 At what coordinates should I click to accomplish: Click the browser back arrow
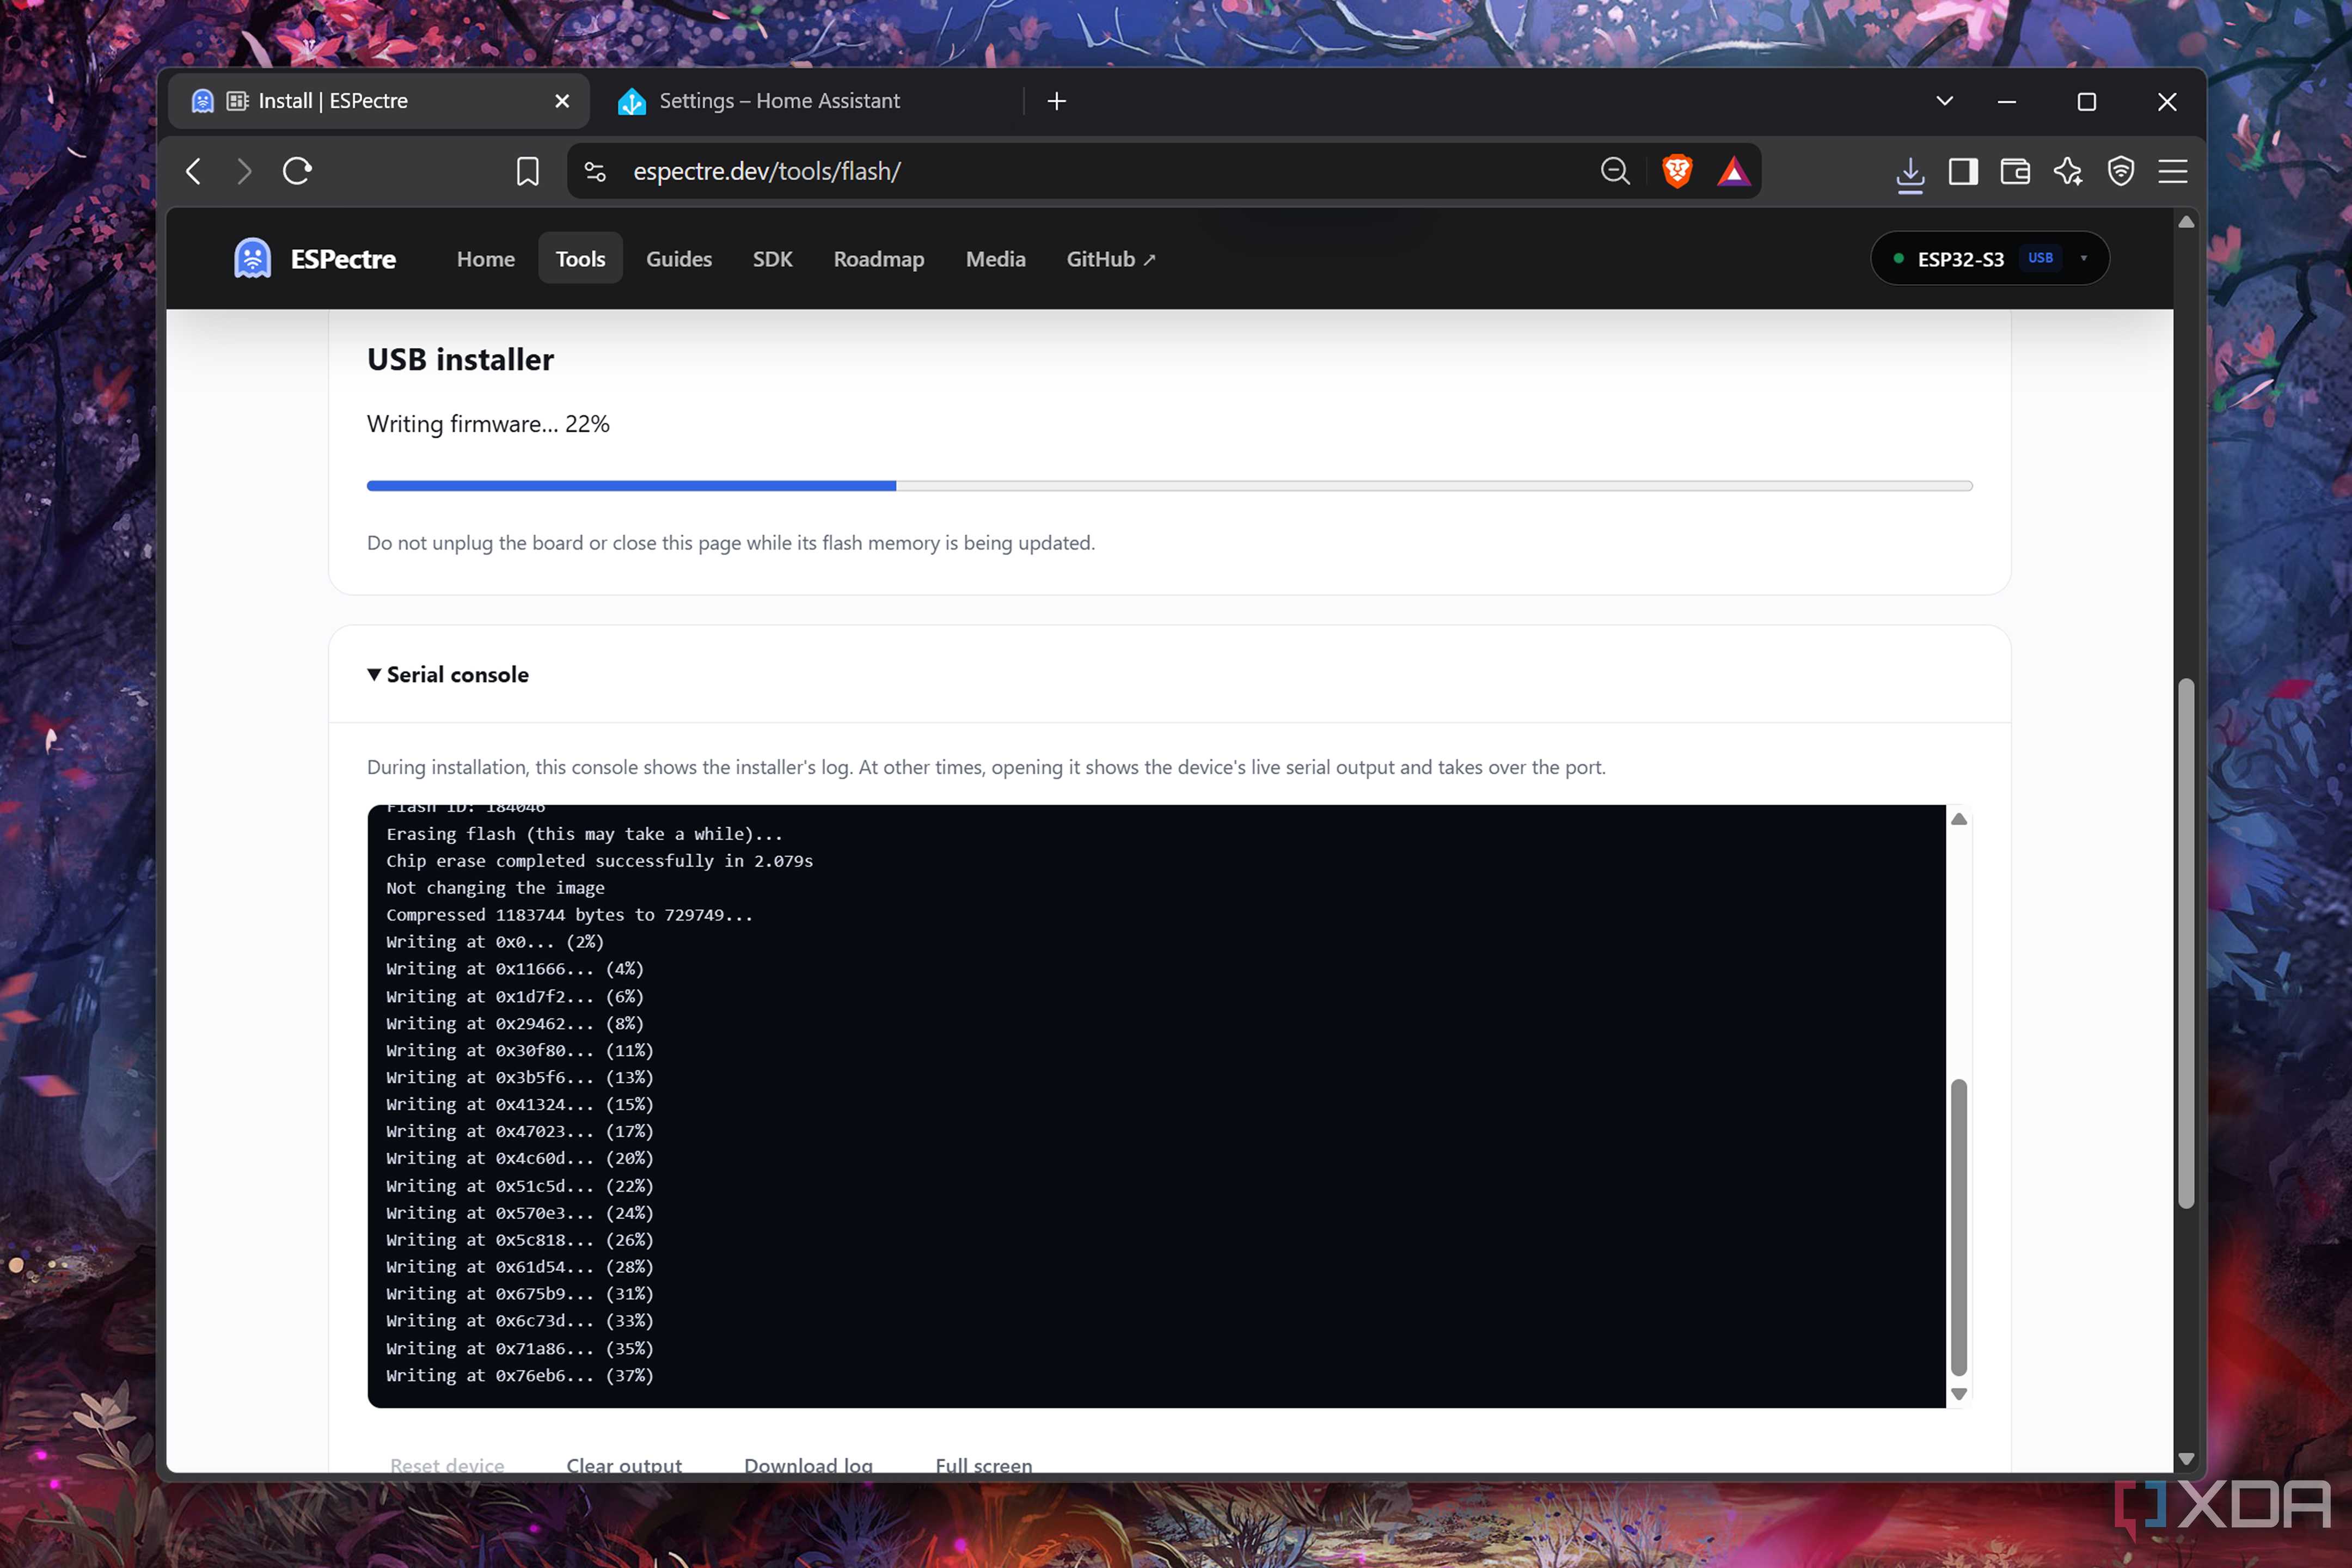pos(194,171)
